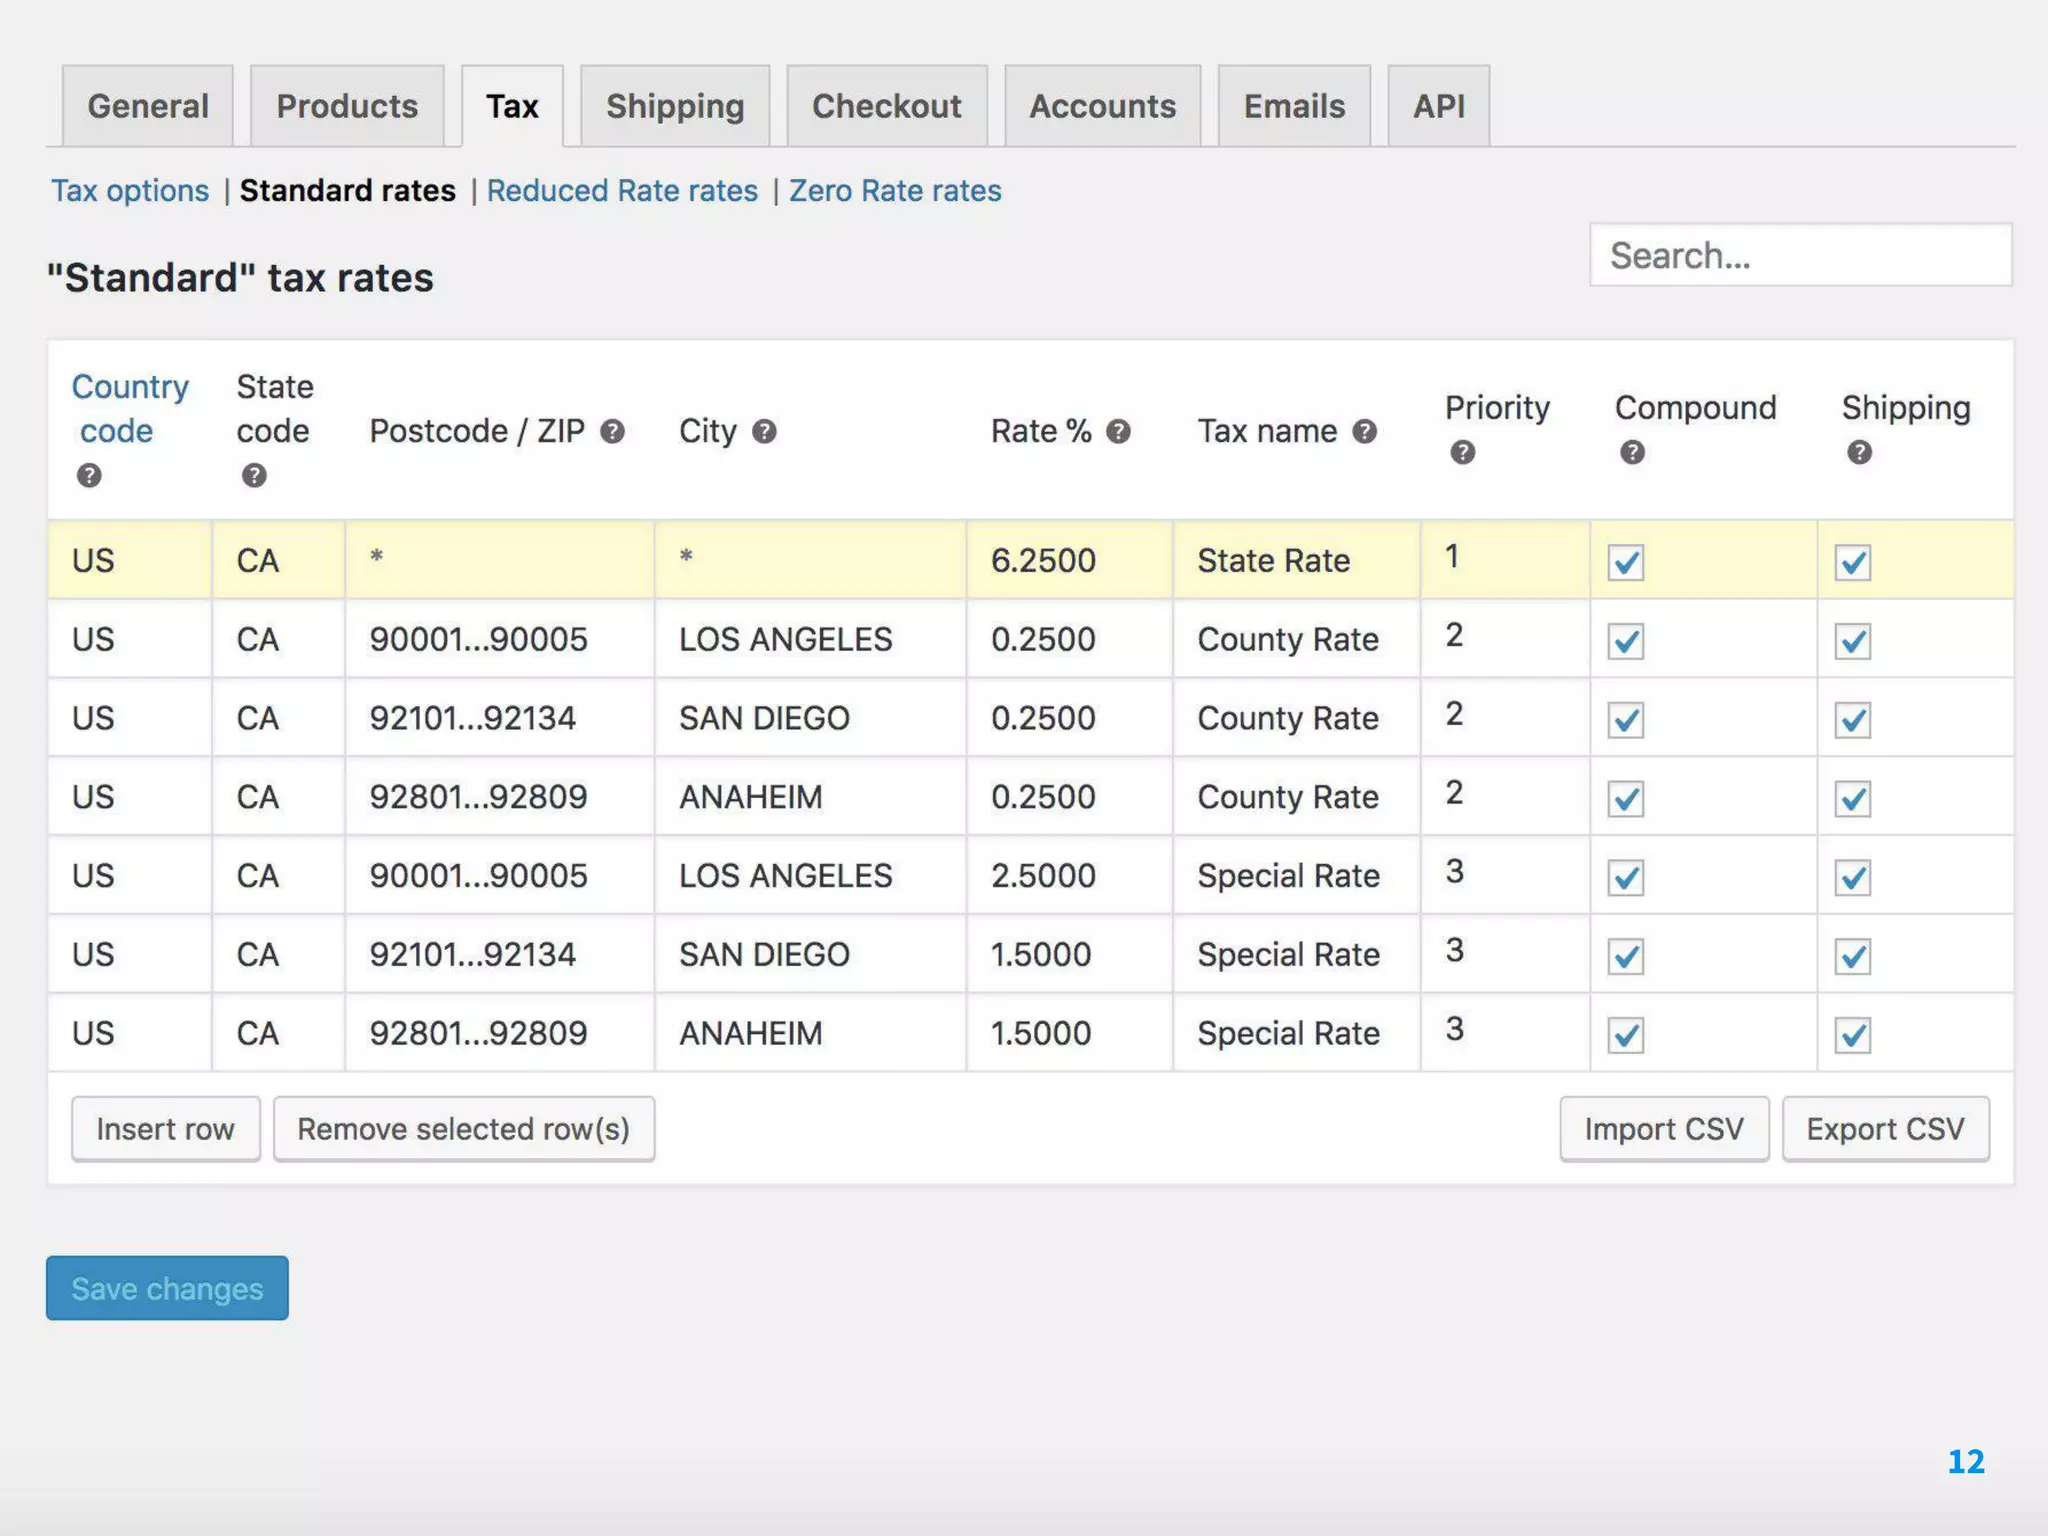Click the Export CSV button
The image size is (2048, 1536).
tap(1885, 1129)
